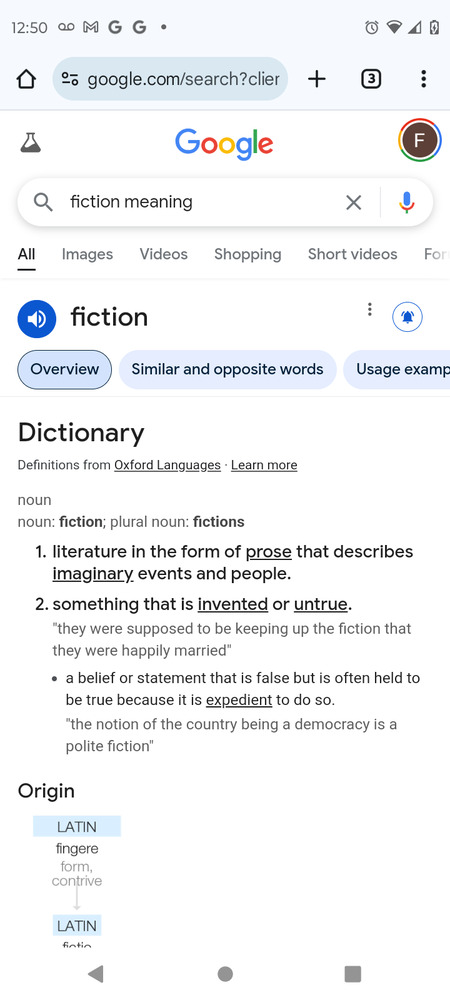Switch to Videos results tab
The width and height of the screenshot is (450, 1000).
click(x=164, y=254)
